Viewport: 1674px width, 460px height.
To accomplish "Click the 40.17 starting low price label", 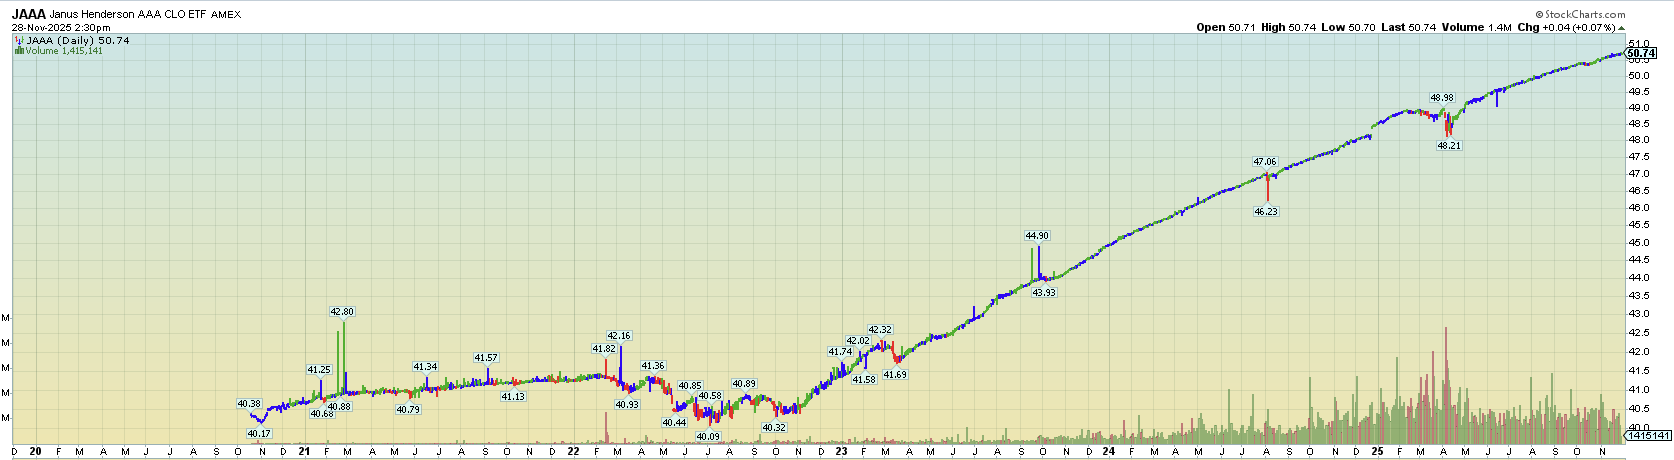I will (258, 434).
